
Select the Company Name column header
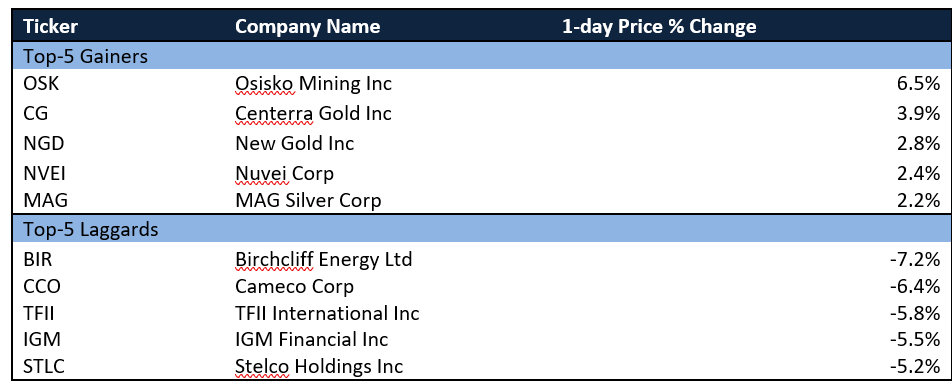pyautogui.click(x=308, y=27)
